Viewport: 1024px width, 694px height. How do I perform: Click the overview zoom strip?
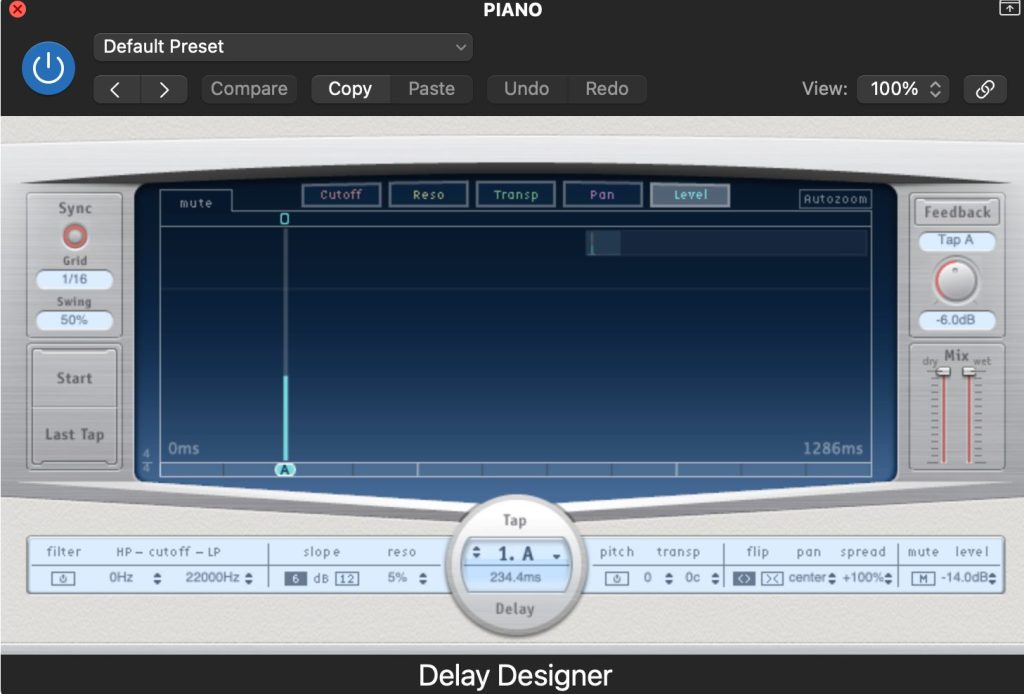pos(728,243)
